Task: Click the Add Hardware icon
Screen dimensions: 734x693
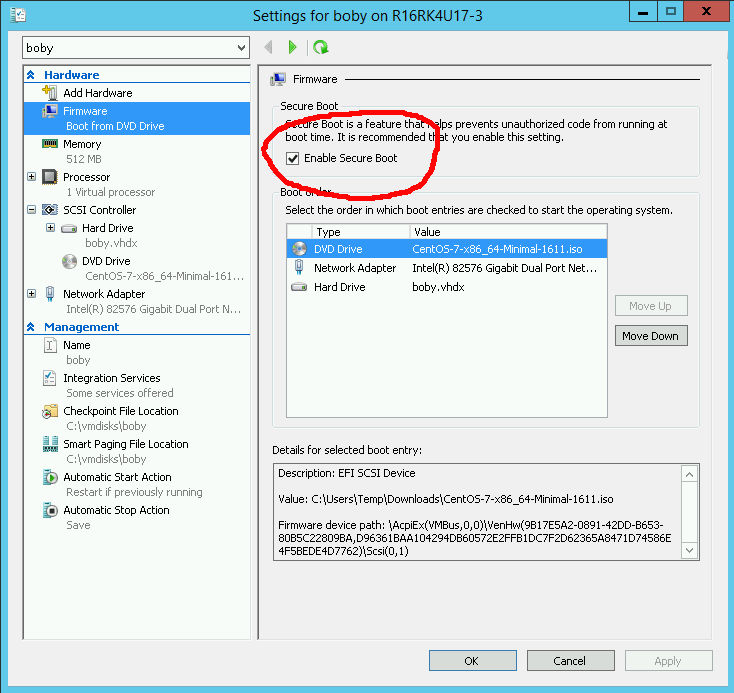Action: coord(50,92)
